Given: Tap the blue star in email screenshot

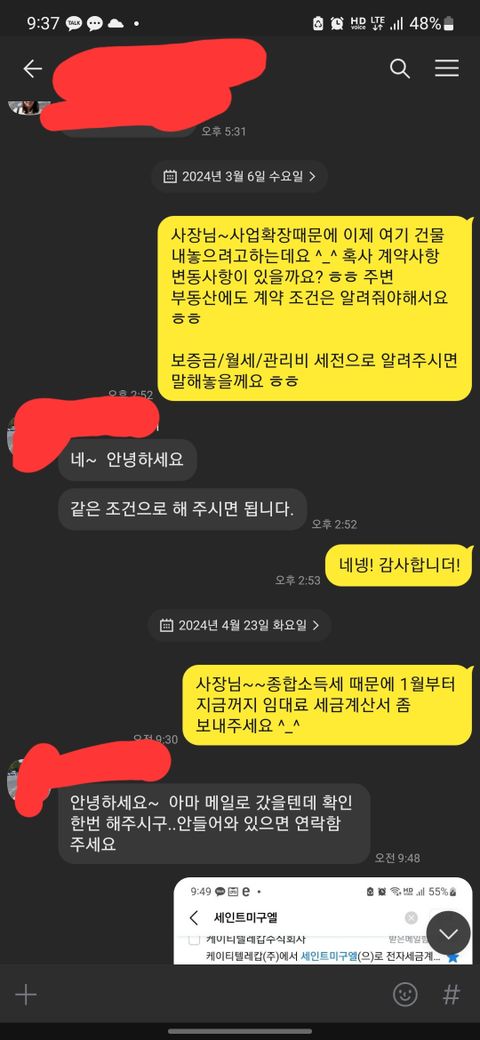Looking at the screenshot, I should (x=453, y=957).
